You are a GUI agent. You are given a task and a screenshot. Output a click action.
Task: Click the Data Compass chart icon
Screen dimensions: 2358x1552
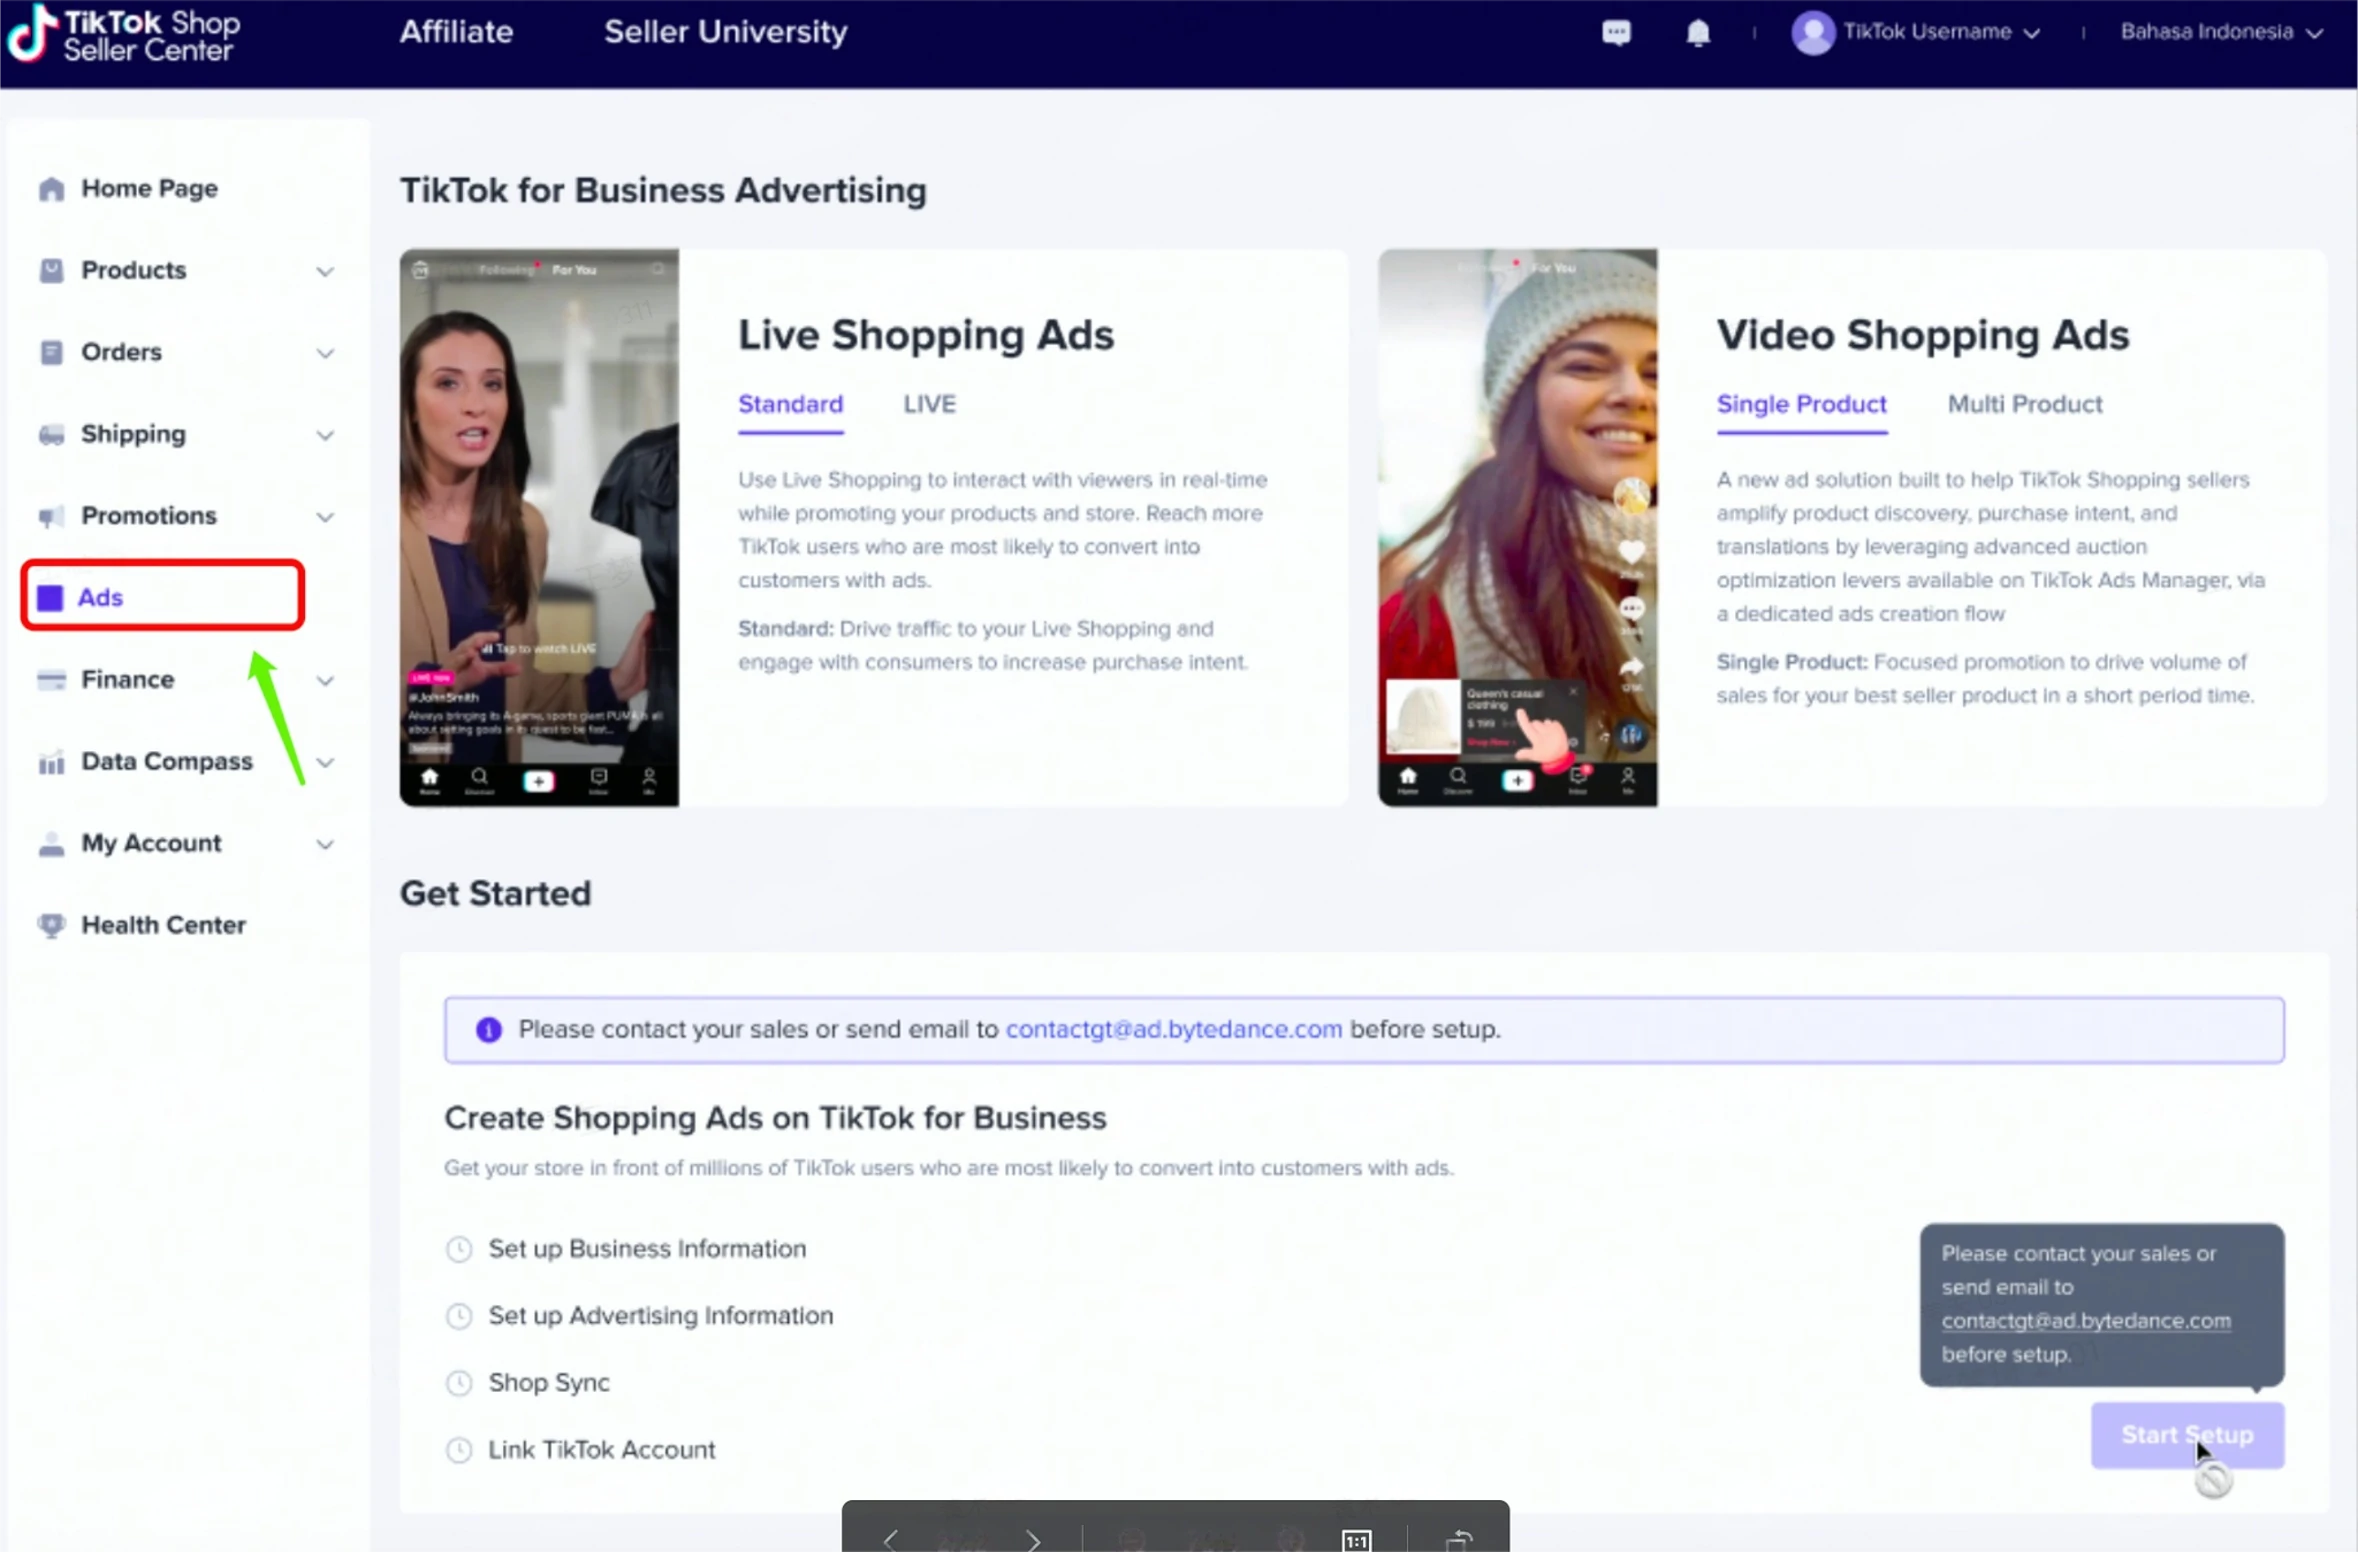[x=51, y=762]
